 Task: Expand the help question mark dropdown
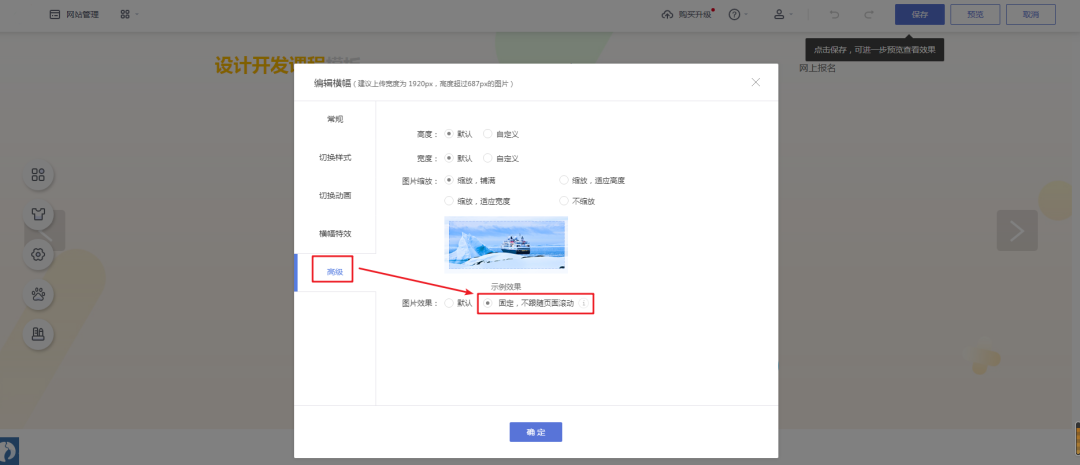[x=739, y=15]
